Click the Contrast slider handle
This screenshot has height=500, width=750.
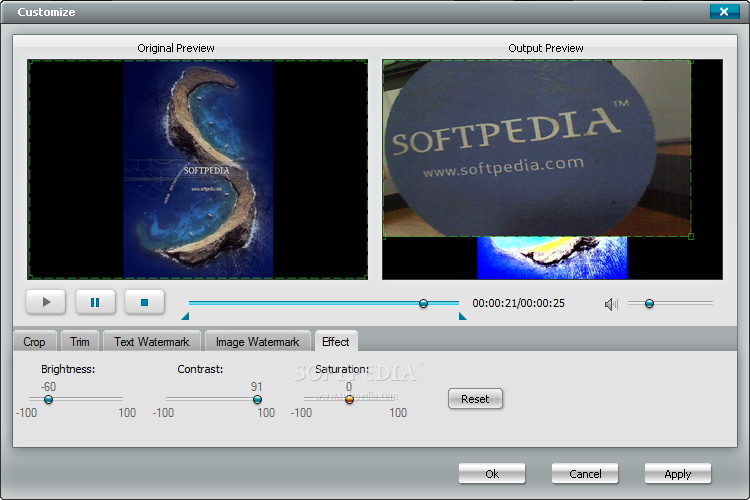[257, 399]
